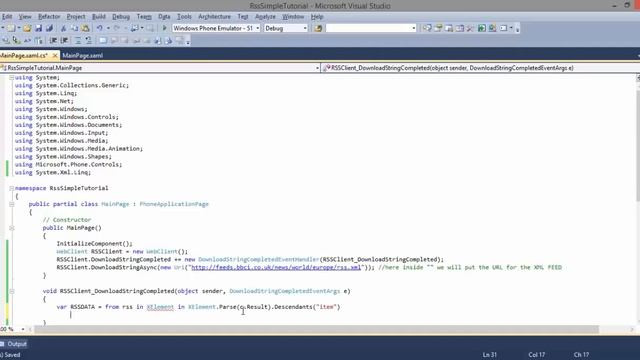Select the MainPage.xaml.cs tab

pos(24,56)
